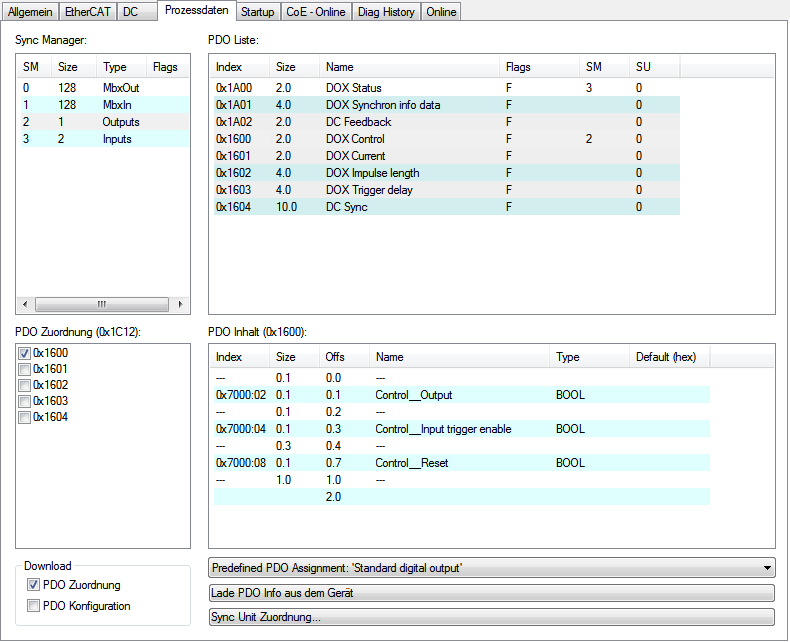Screen dimensions: 790x642
Task: Select the DC Sync PDO row
Action: coord(446,207)
